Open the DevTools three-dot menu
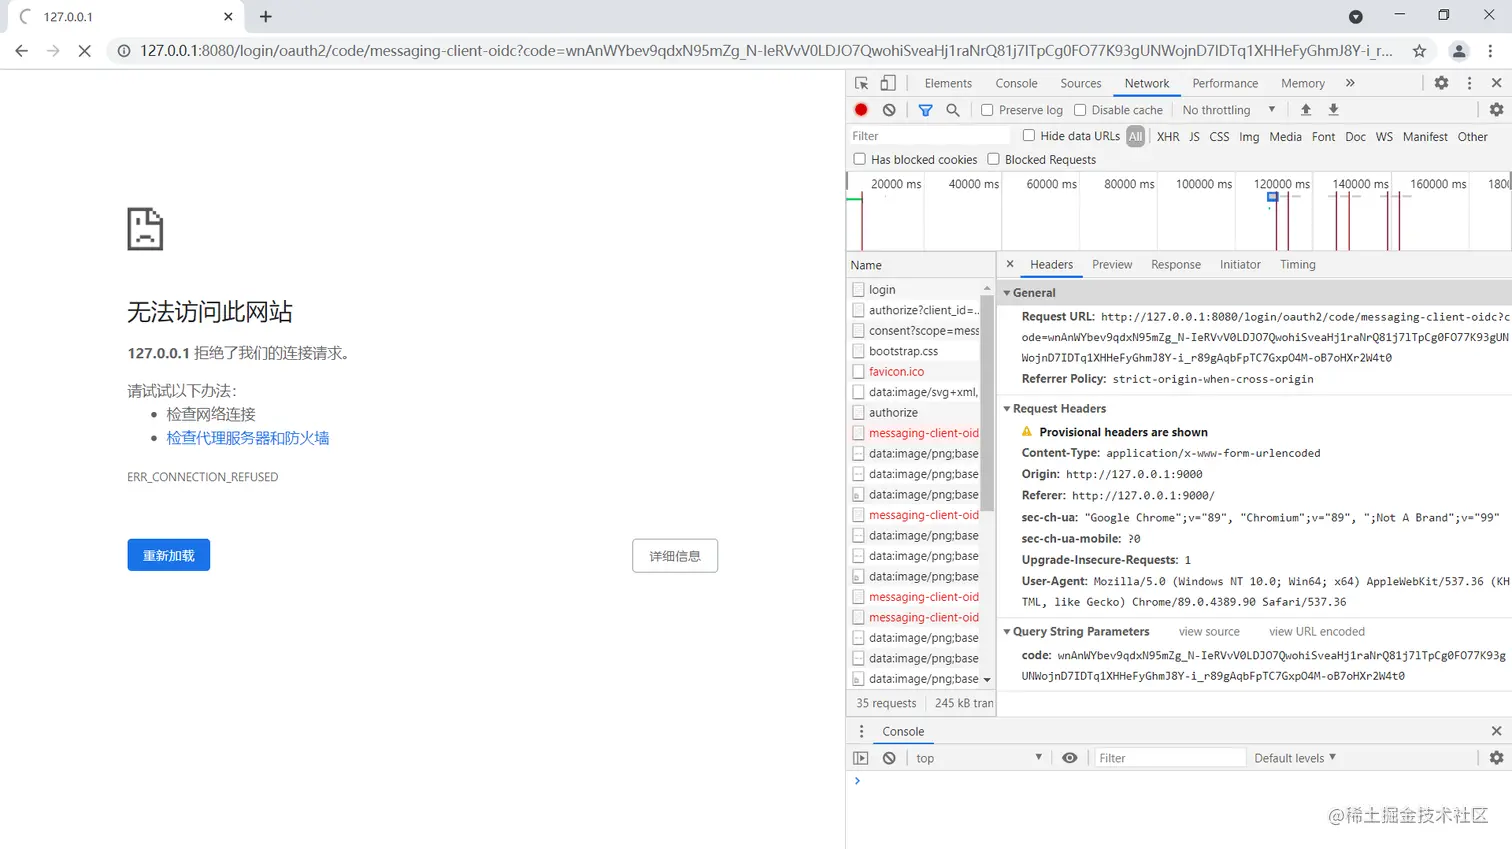Image resolution: width=1512 pixels, height=849 pixels. [1469, 83]
